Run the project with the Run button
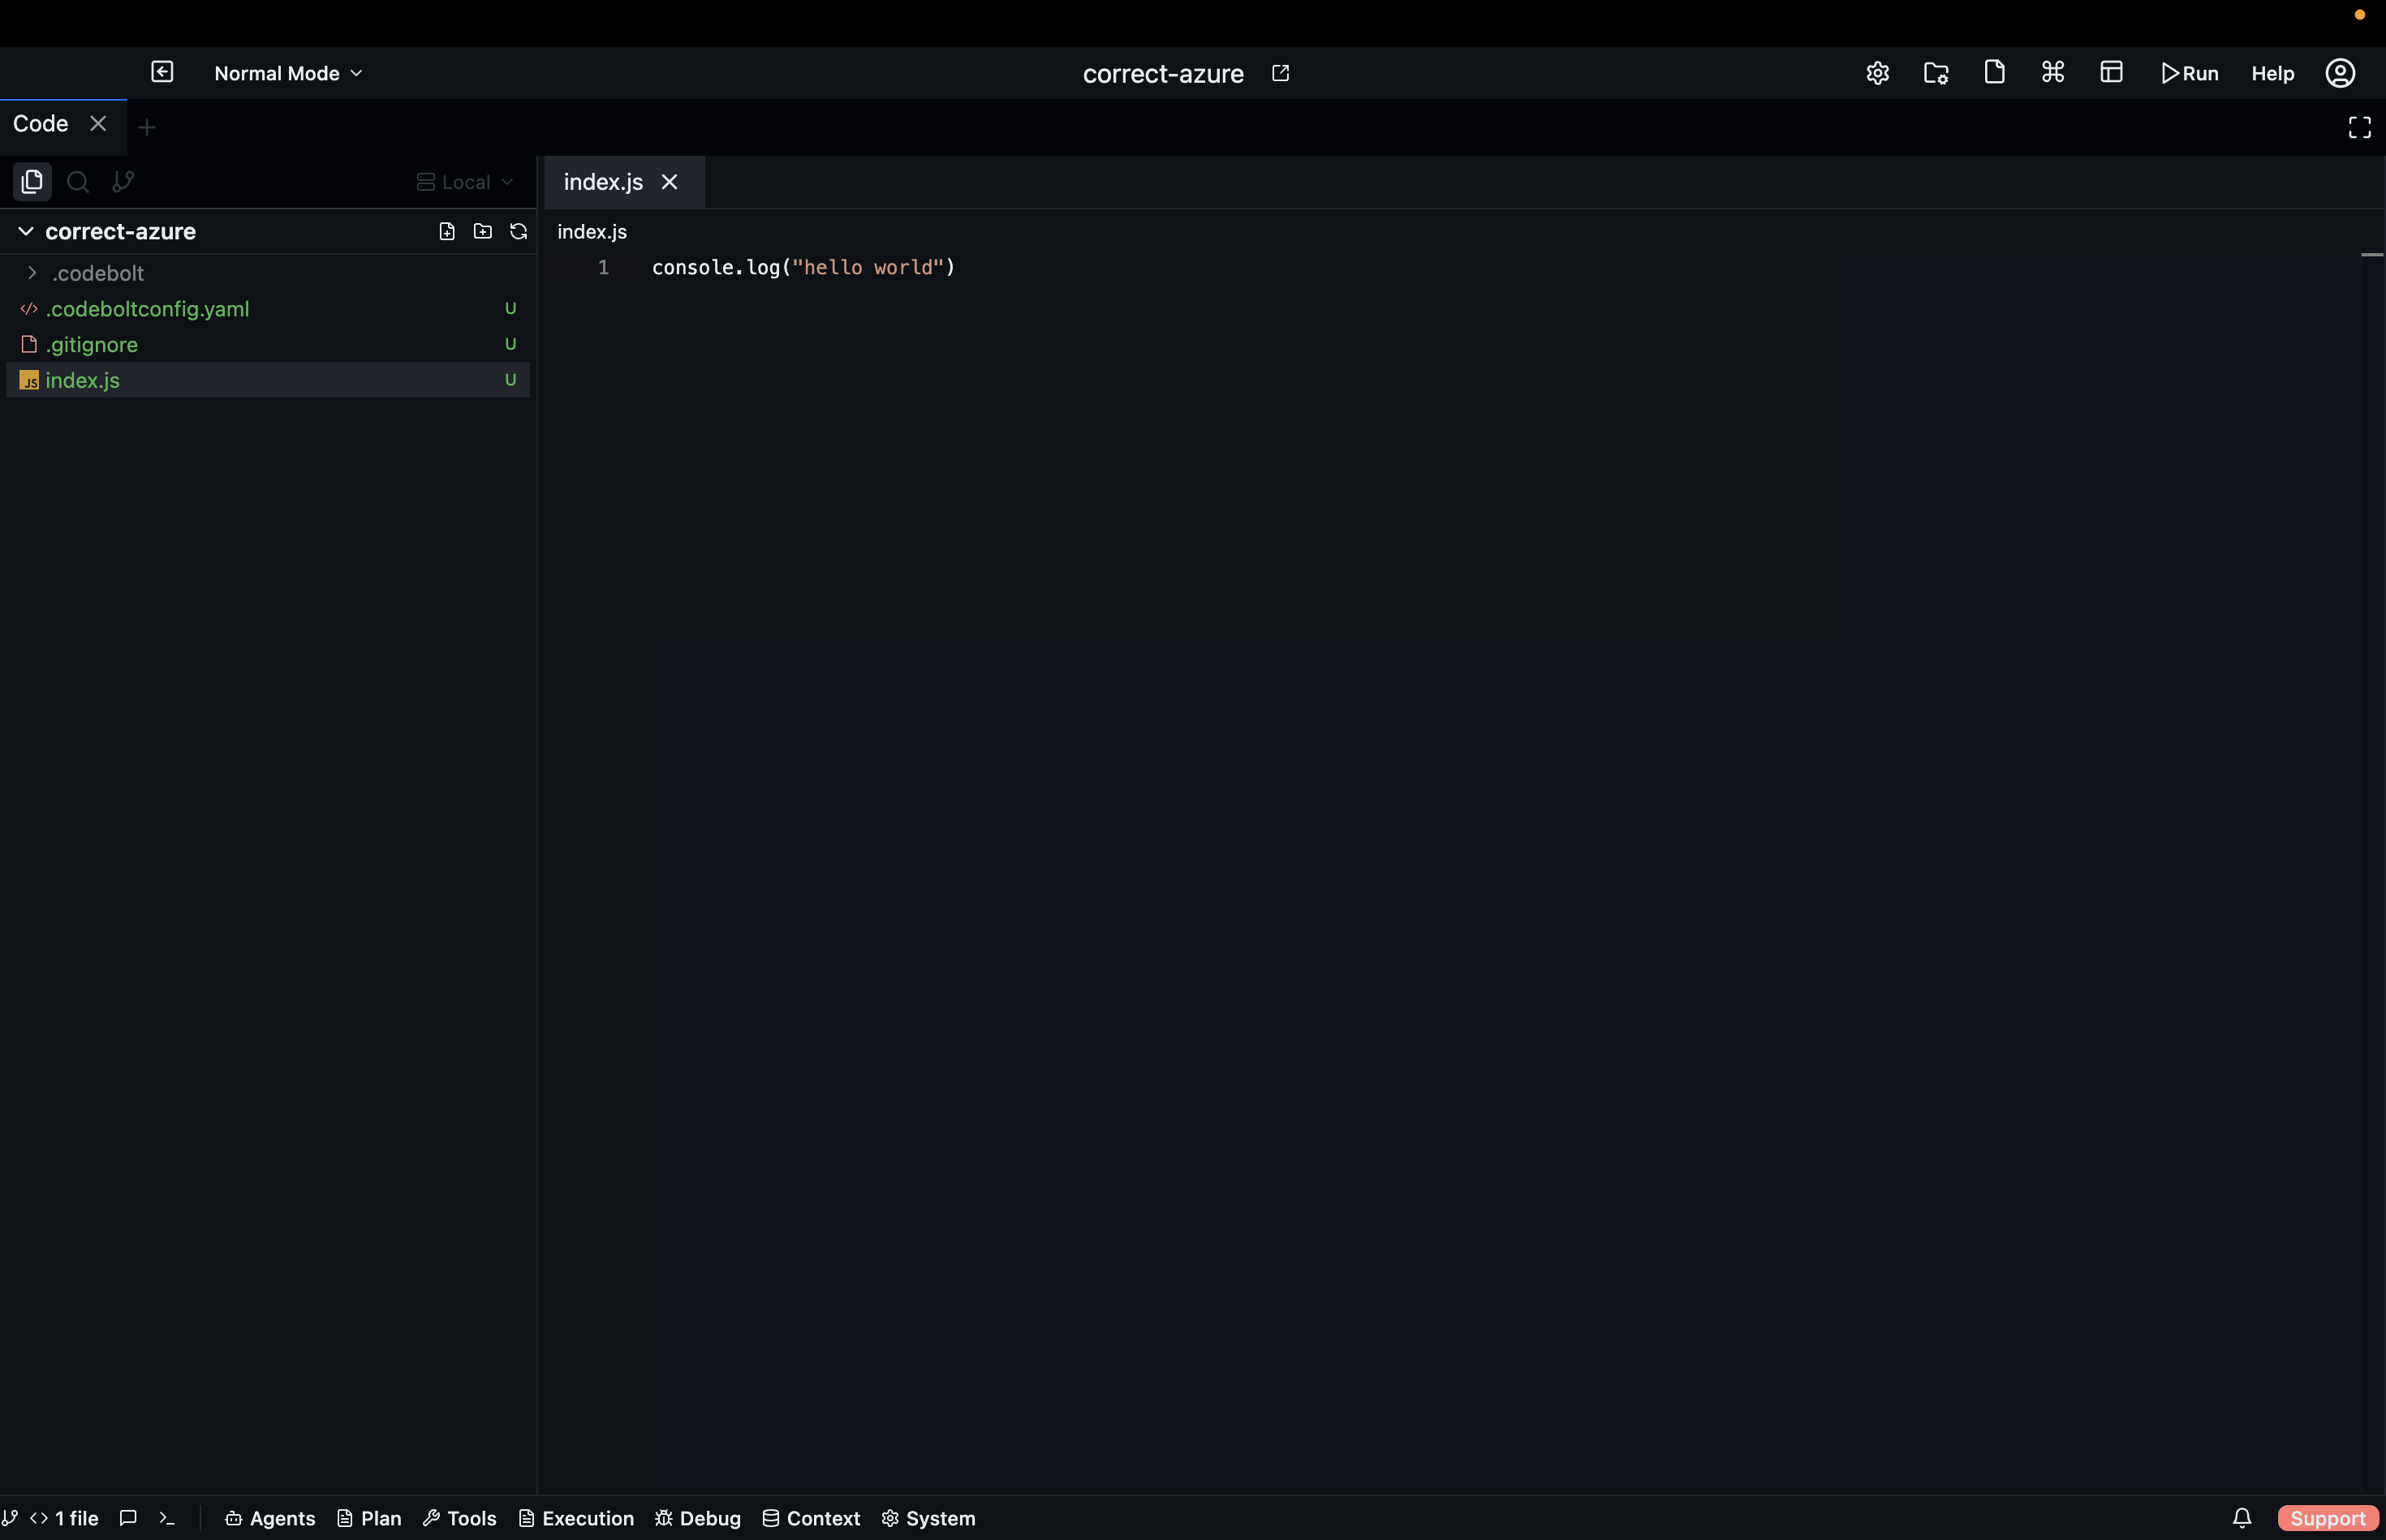The height and width of the screenshot is (1540, 2386). pos(2188,72)
